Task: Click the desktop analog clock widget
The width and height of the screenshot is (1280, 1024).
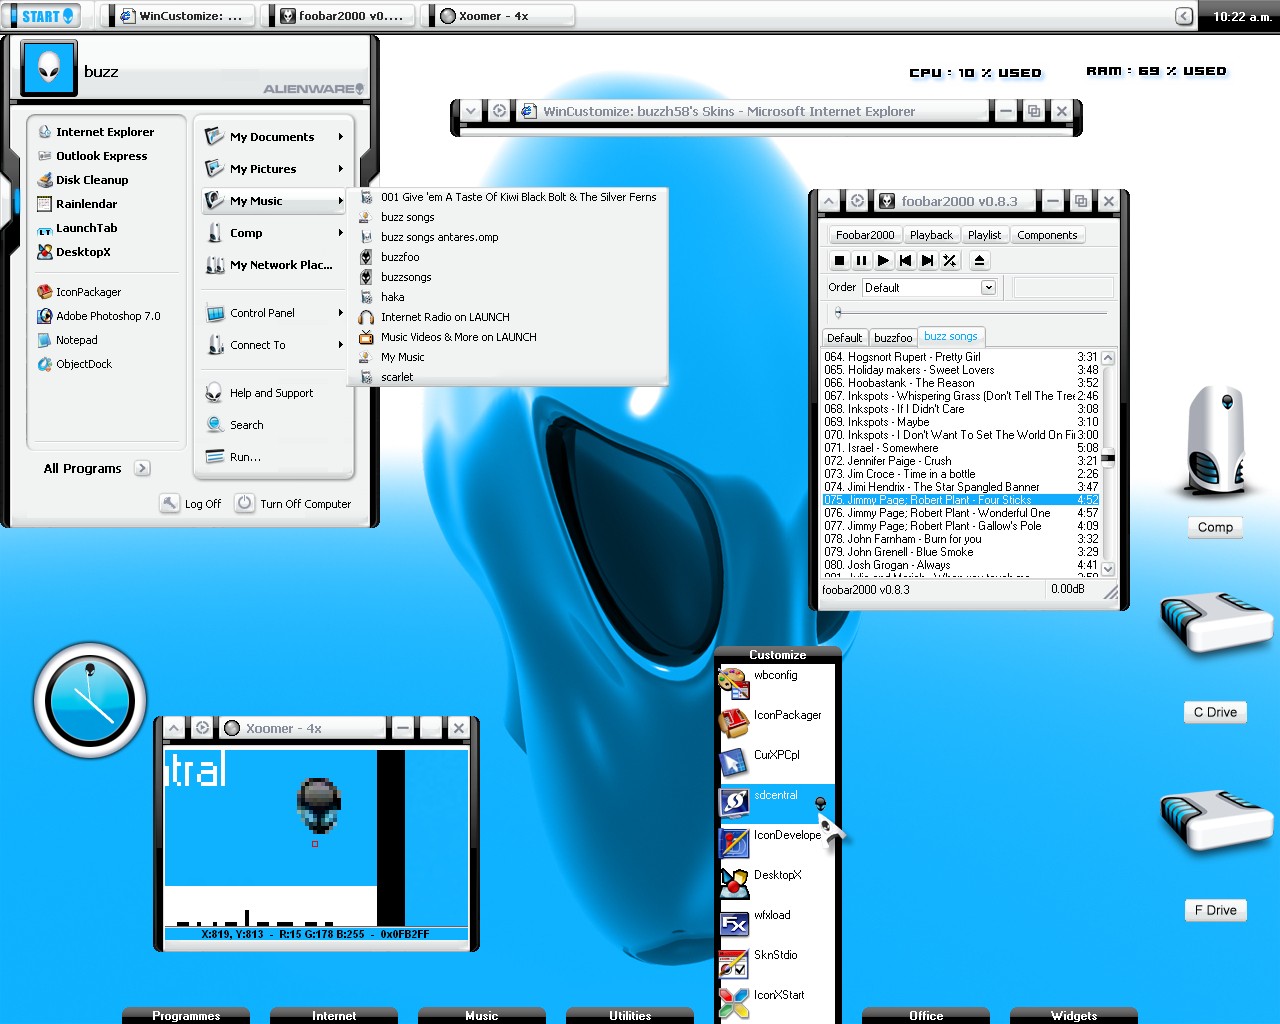Action: [x=90, y=700]
